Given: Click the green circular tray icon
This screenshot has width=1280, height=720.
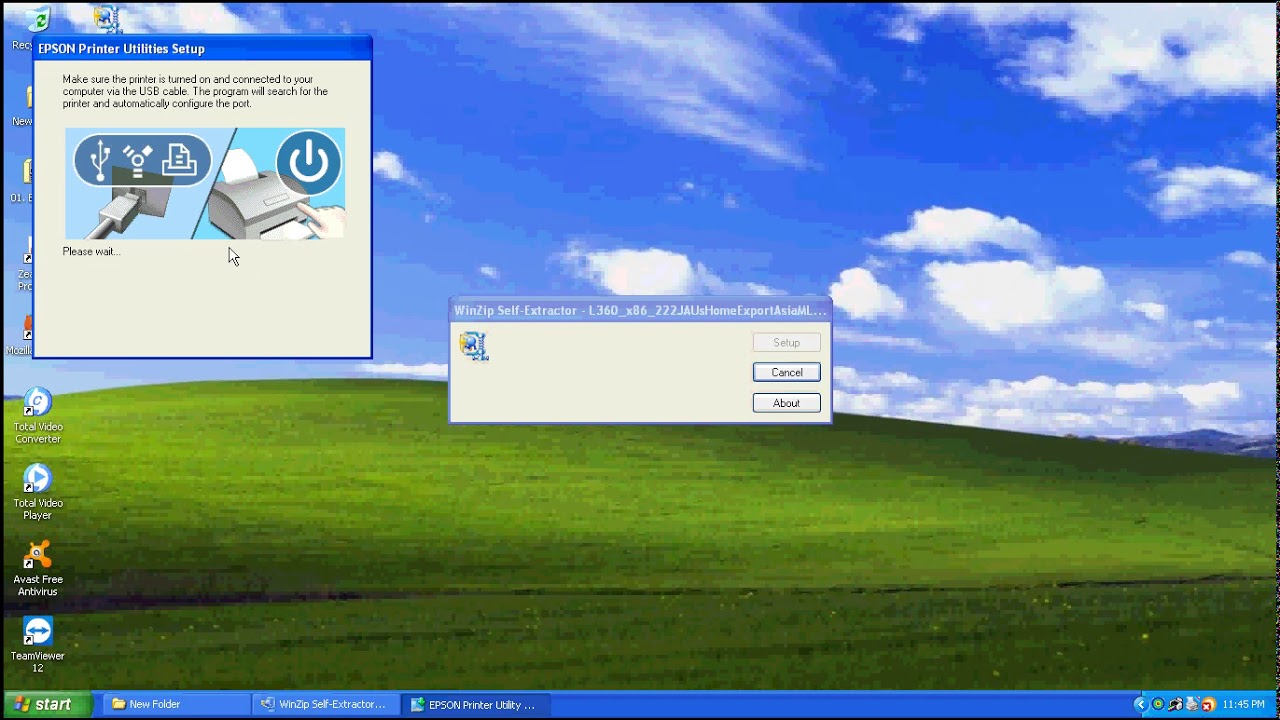Looking at the screenshot, I should click(x=1158, y=704).
